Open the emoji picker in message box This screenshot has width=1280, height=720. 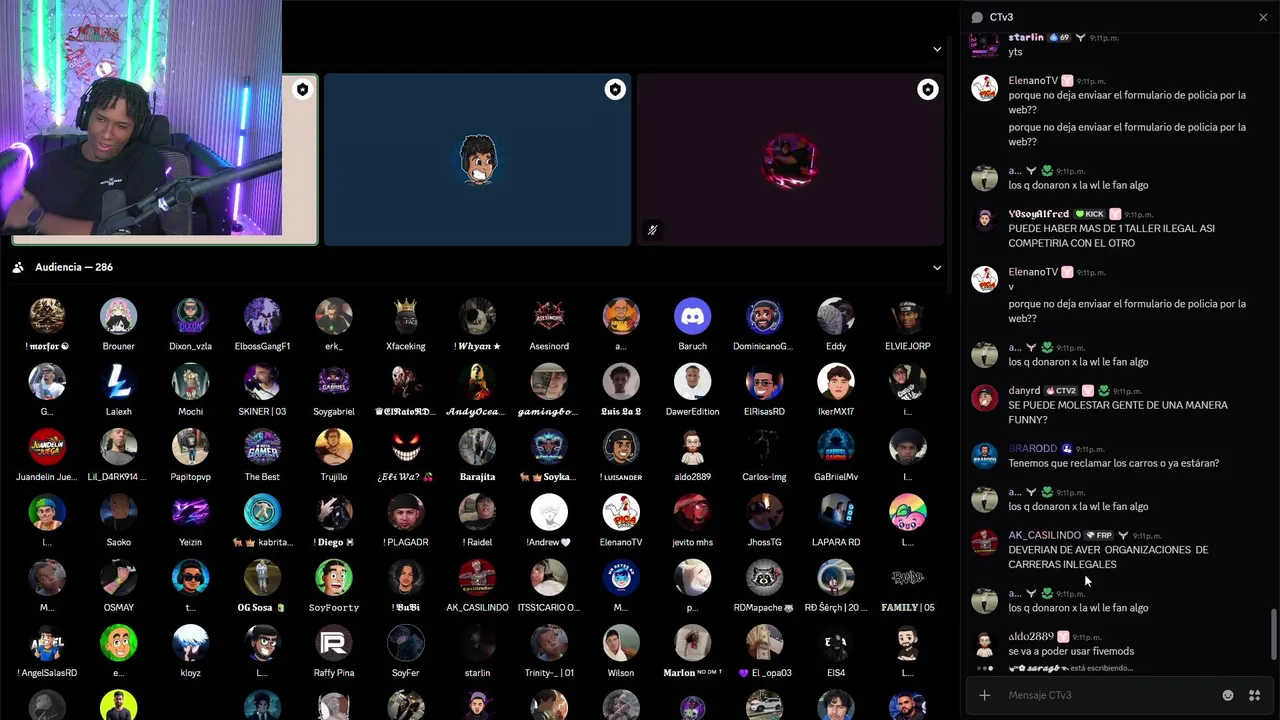point(1228,695)
